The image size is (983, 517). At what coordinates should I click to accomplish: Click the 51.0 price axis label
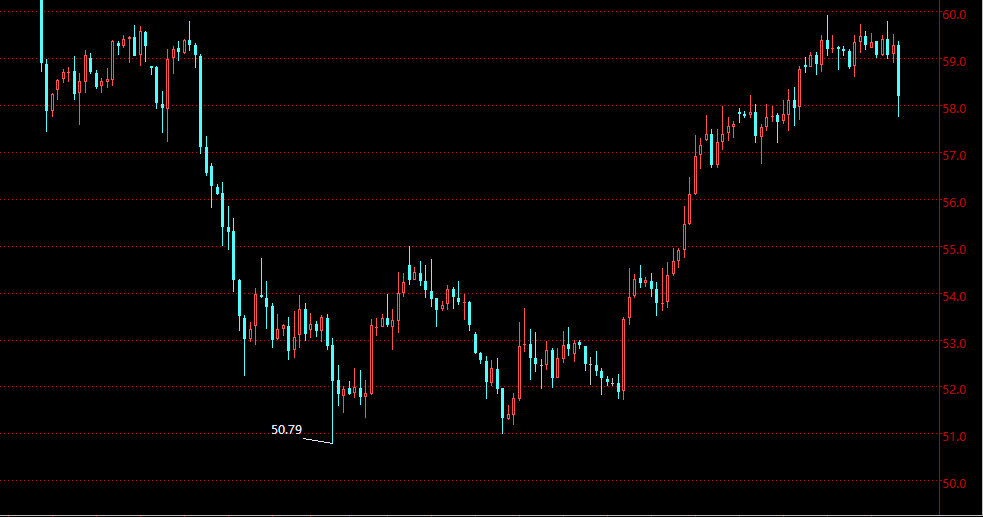[x=954, y=436]
